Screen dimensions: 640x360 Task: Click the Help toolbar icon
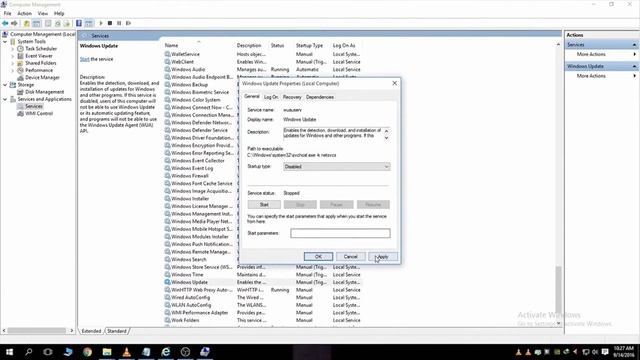coord(79,23)
